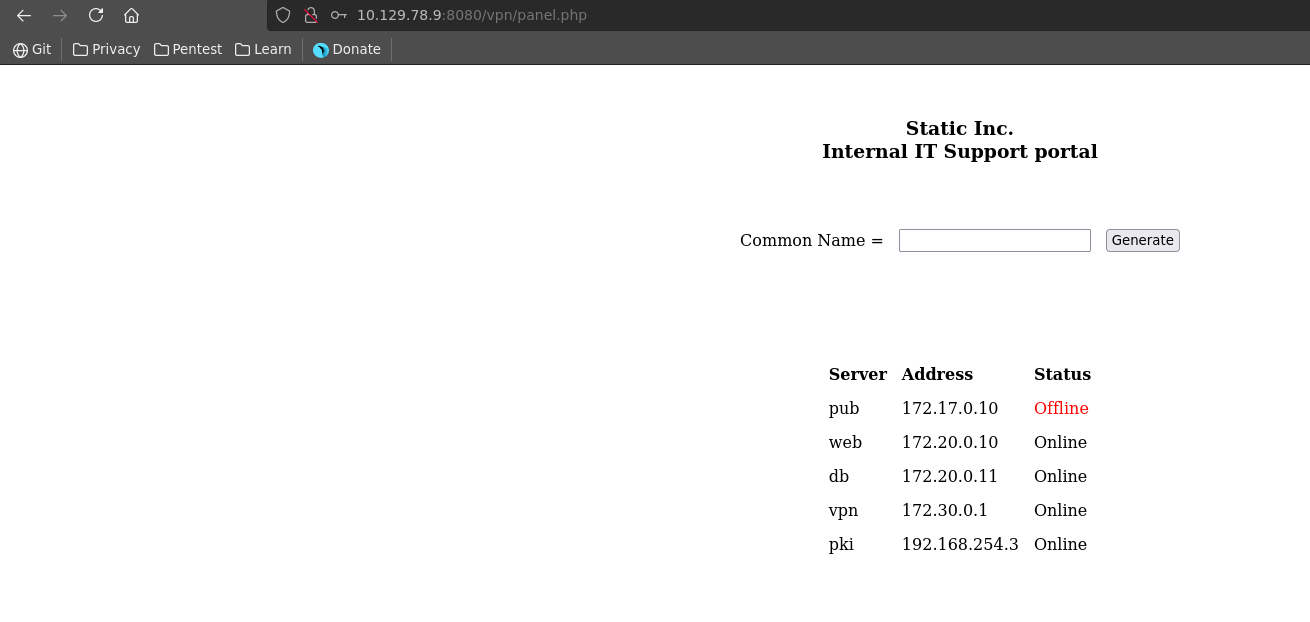1310x622 pixels.
Task: Click the forward navigation arrow
Action: [60, 15]
